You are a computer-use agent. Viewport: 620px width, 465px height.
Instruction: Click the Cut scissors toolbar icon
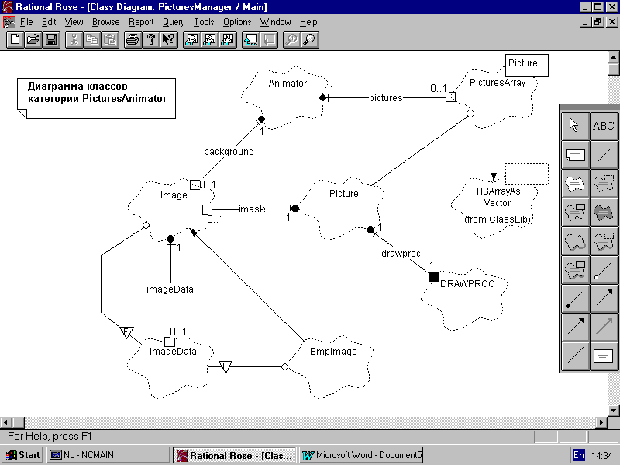[x=74, y=40]
